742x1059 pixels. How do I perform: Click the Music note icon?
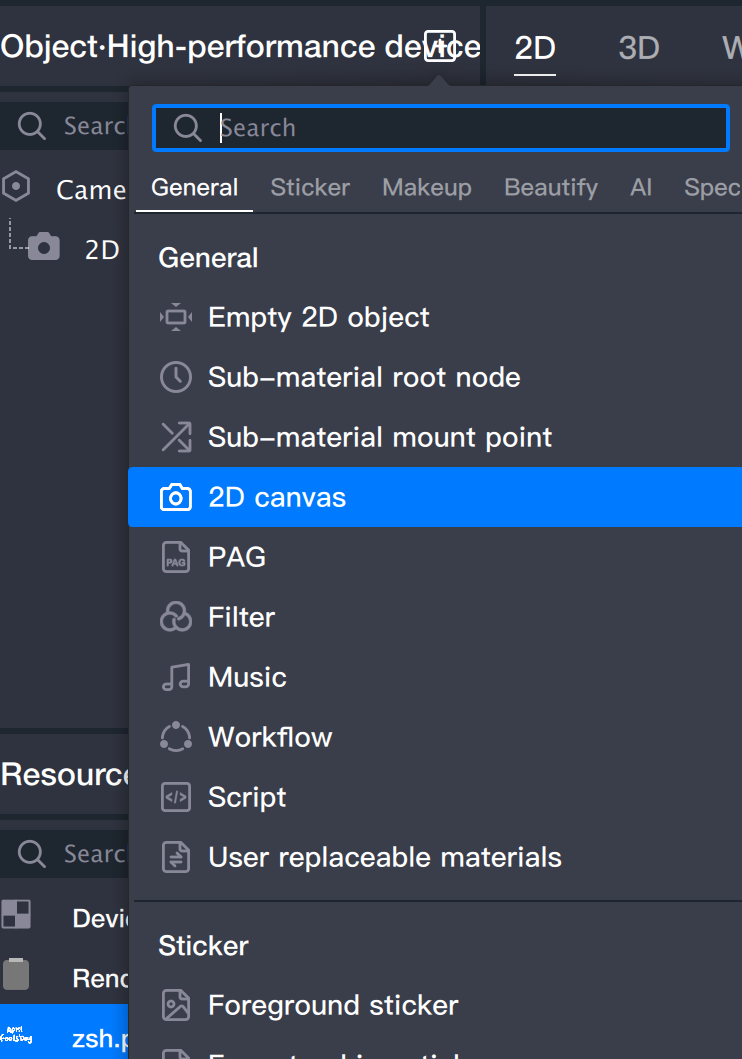[176, 678]
